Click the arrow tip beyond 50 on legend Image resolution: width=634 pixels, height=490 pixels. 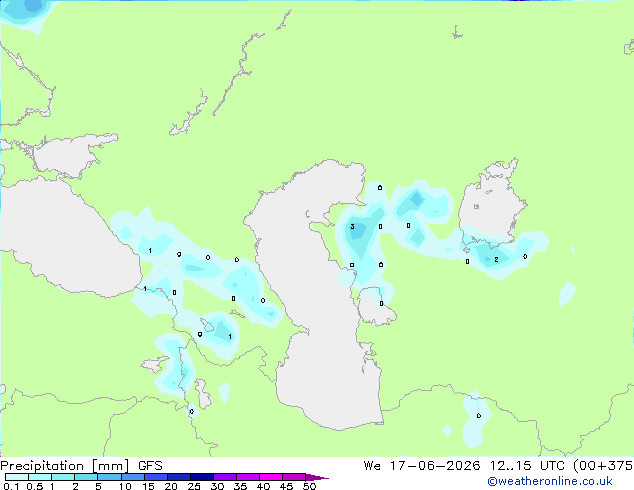click(317, 477)
